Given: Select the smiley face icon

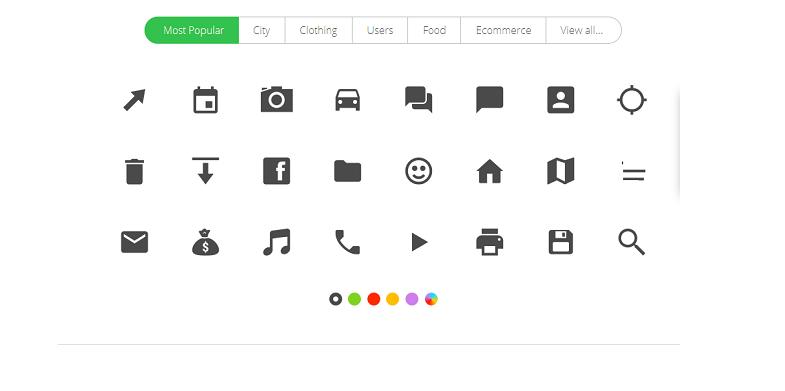Looking at the screenshot, I should point(419,171).
